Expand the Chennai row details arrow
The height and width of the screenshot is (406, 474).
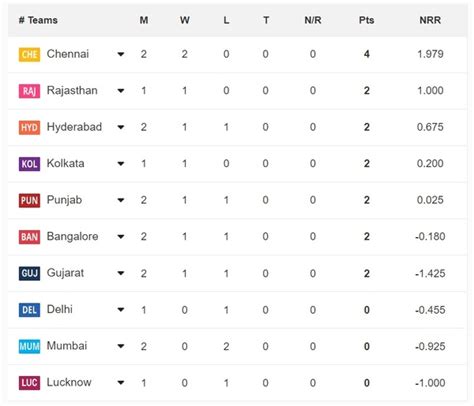coord(121,54)
